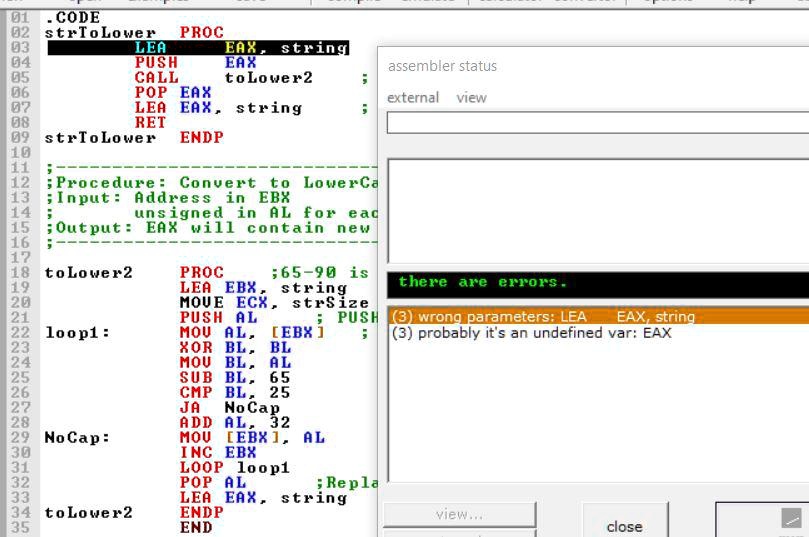The width and height of the screenshot is (809, 537).
Task: Click the "there are errors." status banner
Action: pos(597,283)
